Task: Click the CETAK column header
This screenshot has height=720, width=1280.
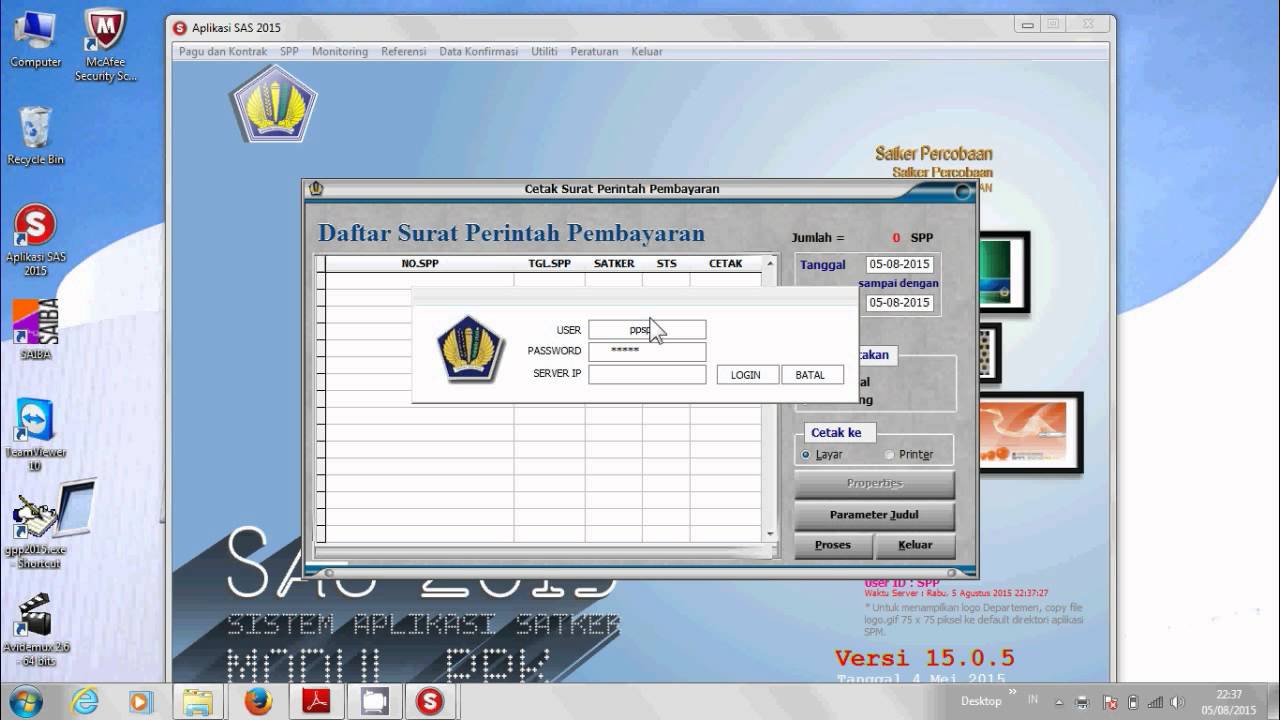Action: 726,264
